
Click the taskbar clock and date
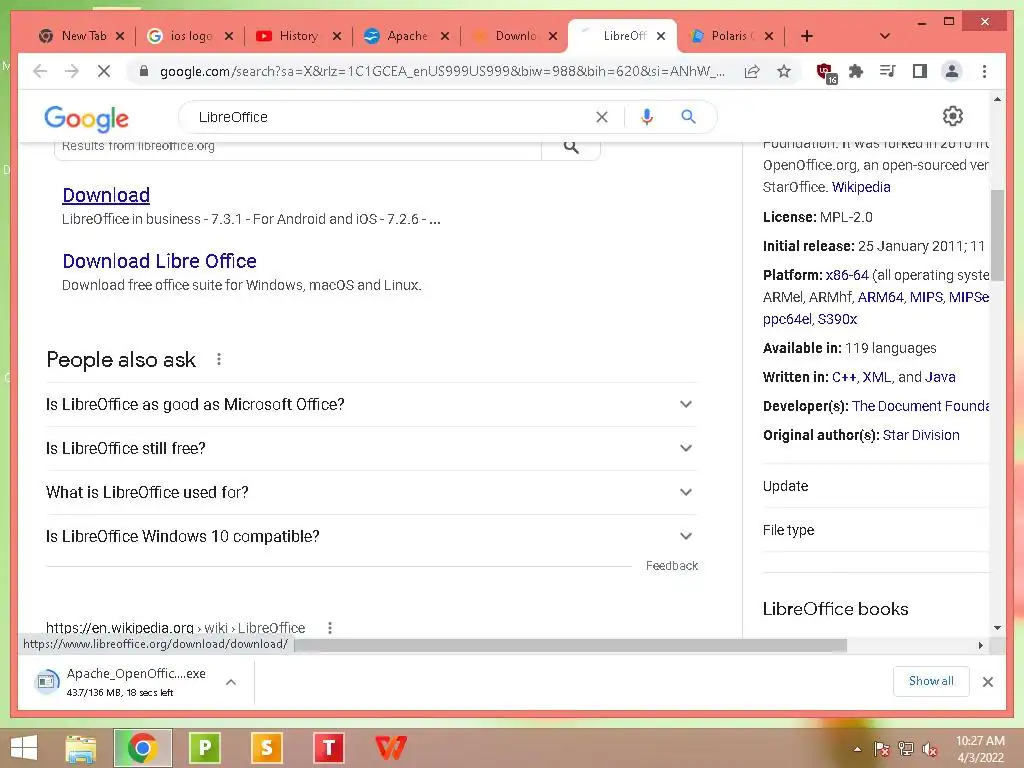980,749
